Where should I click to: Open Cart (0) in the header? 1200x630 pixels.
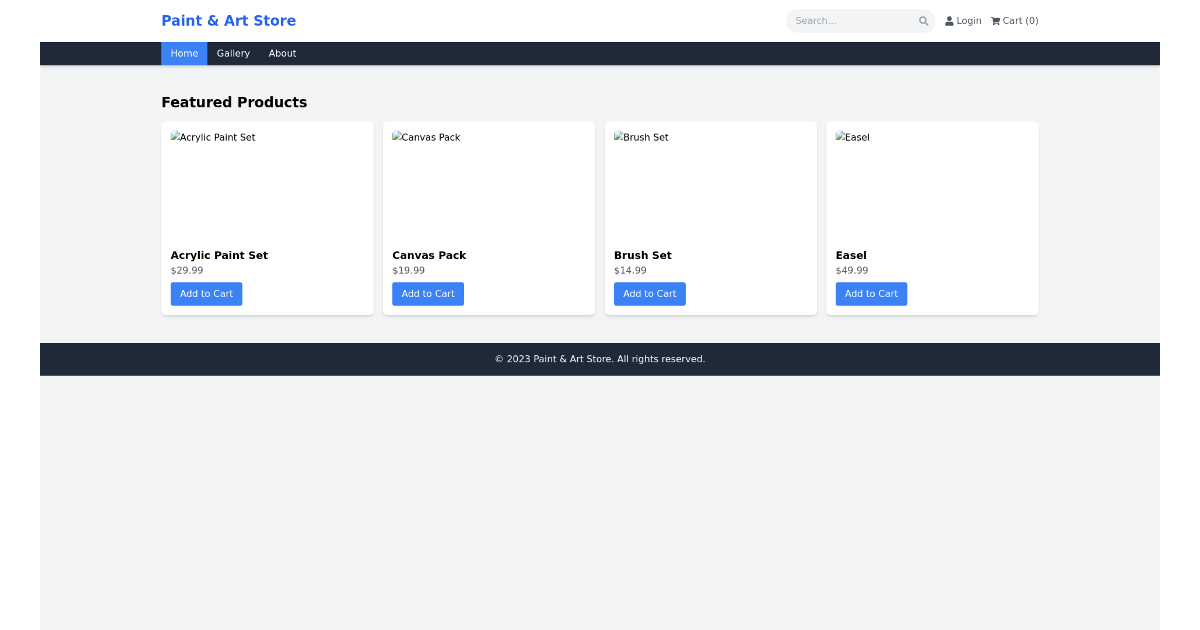coord(1017,20)
